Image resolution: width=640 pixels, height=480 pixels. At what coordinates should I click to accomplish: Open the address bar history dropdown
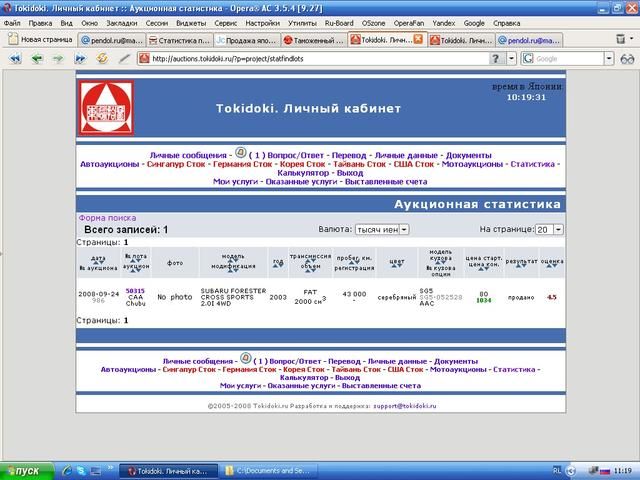[511, 59]
